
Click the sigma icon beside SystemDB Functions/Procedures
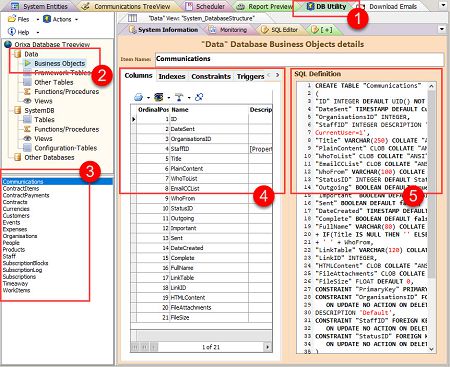28,129
